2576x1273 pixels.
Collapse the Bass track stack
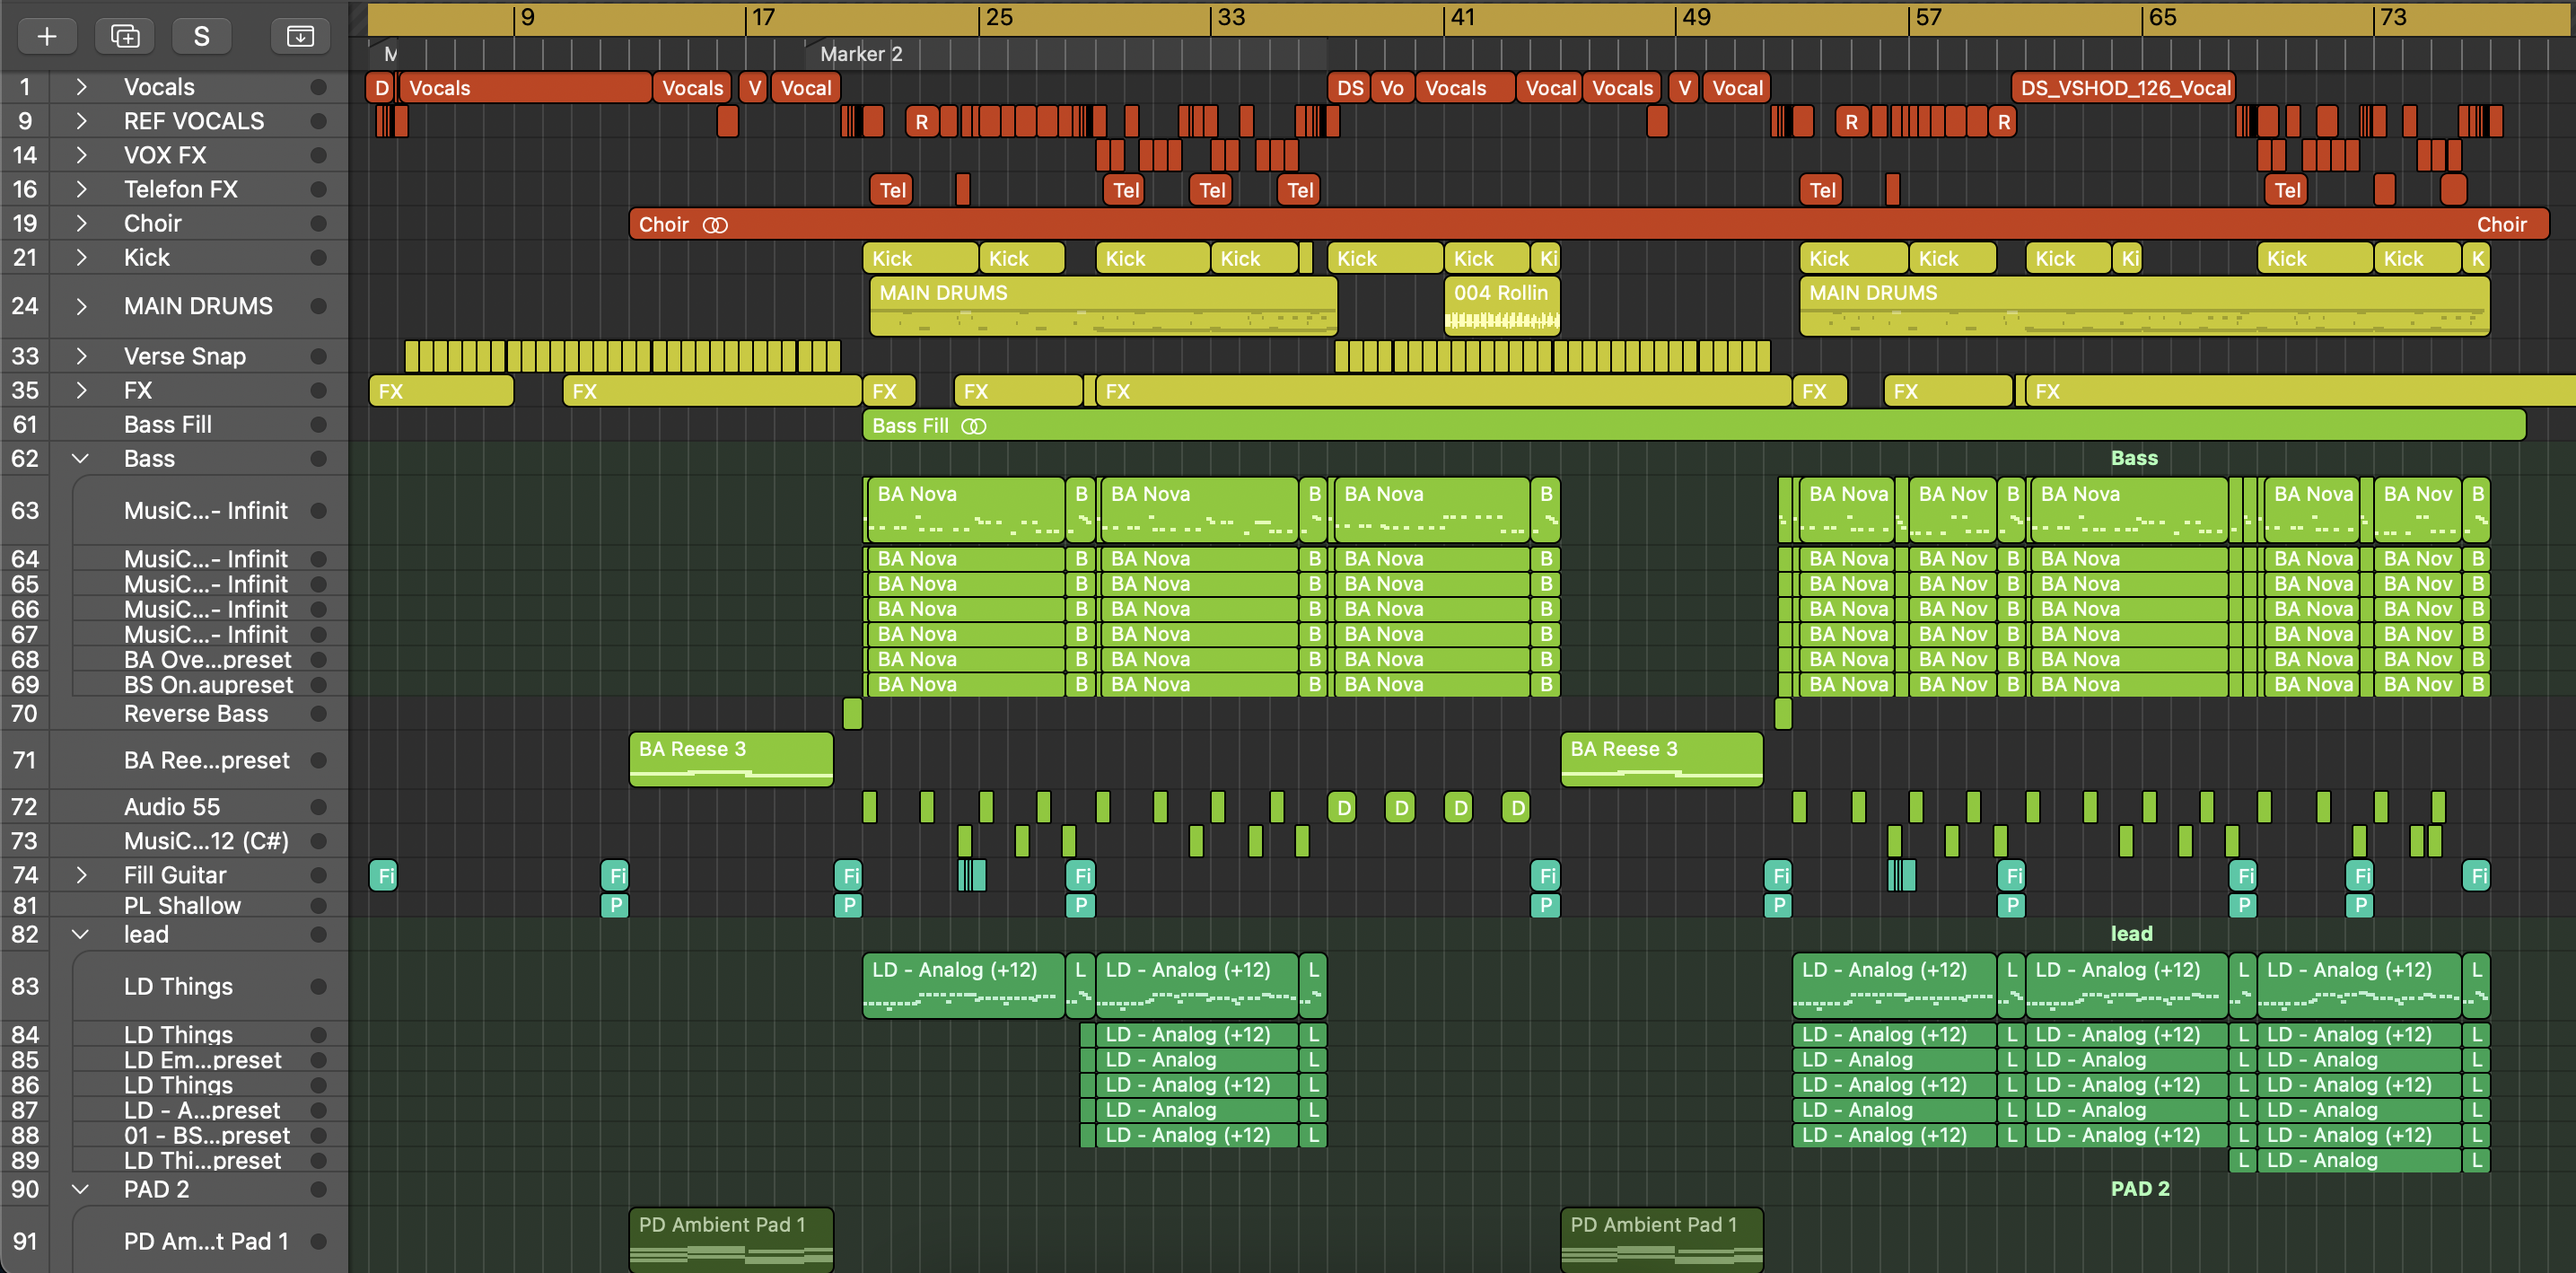click(81, 459)
